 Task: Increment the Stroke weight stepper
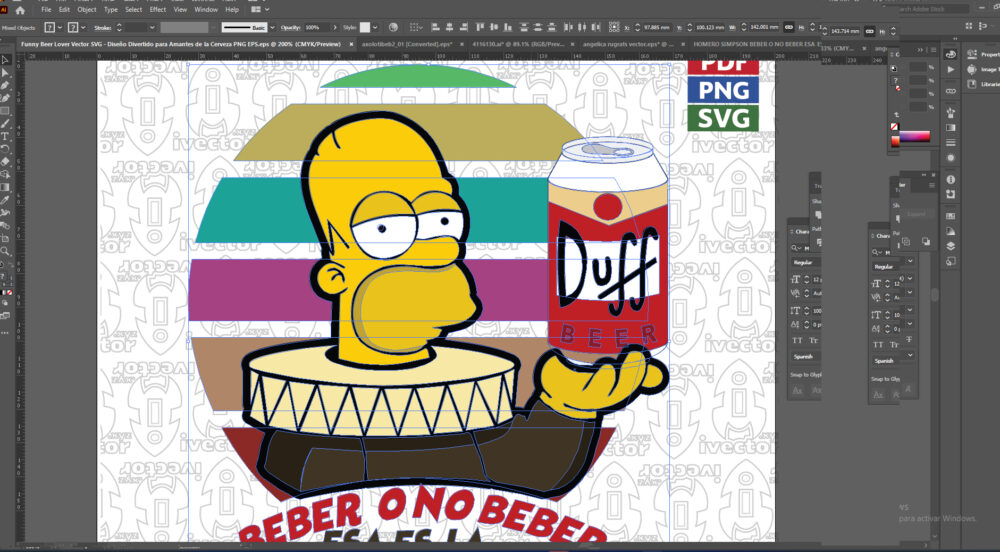coord(119,25)
